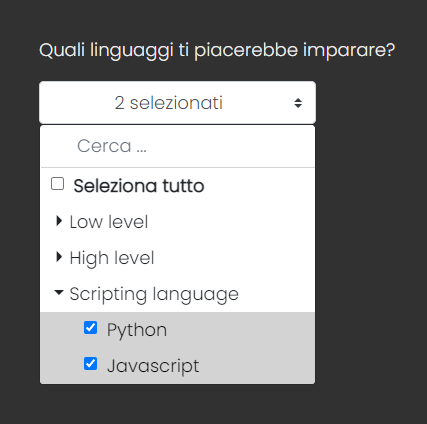Click empty space in the Python row

[240, 330]
